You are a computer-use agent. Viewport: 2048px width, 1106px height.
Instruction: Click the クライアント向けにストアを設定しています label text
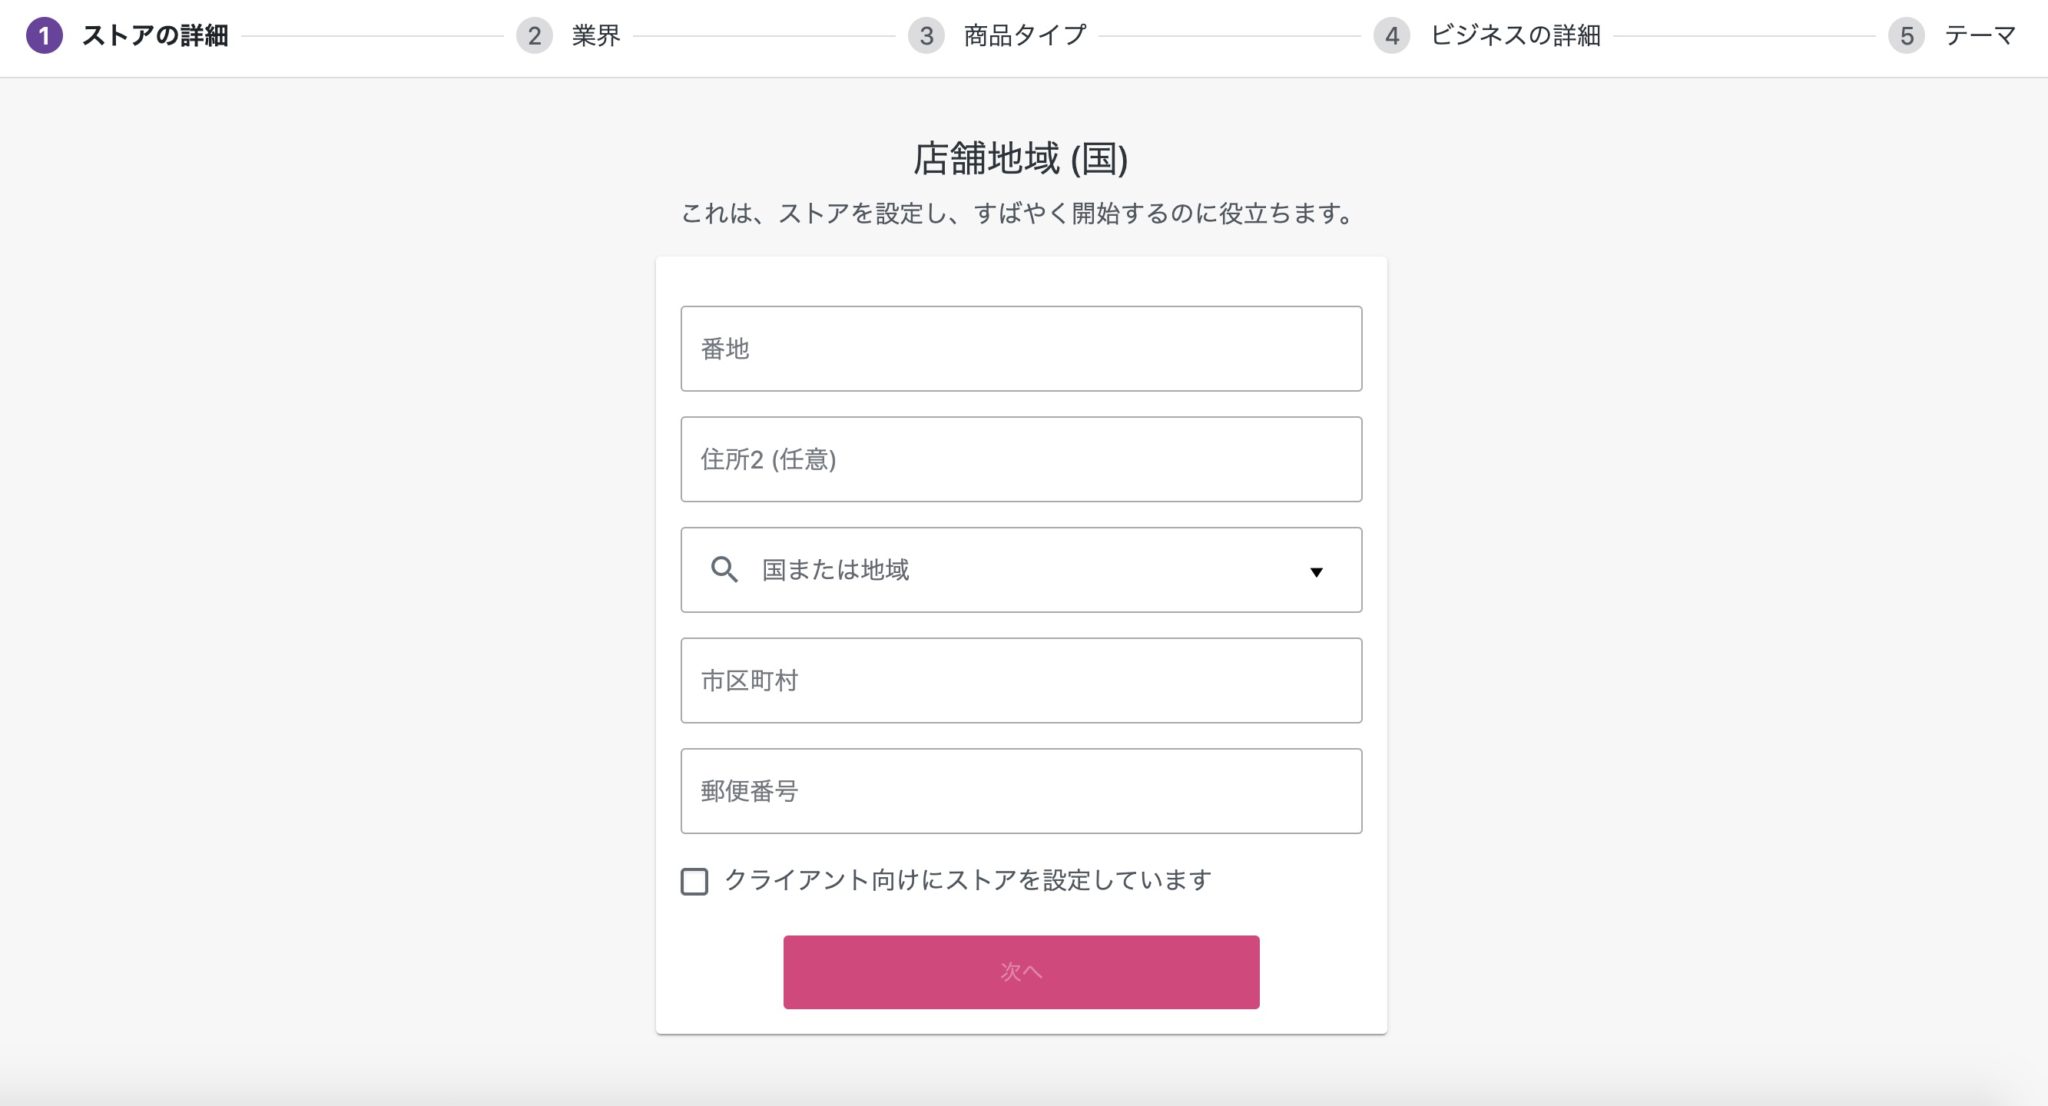pos(967,880)
